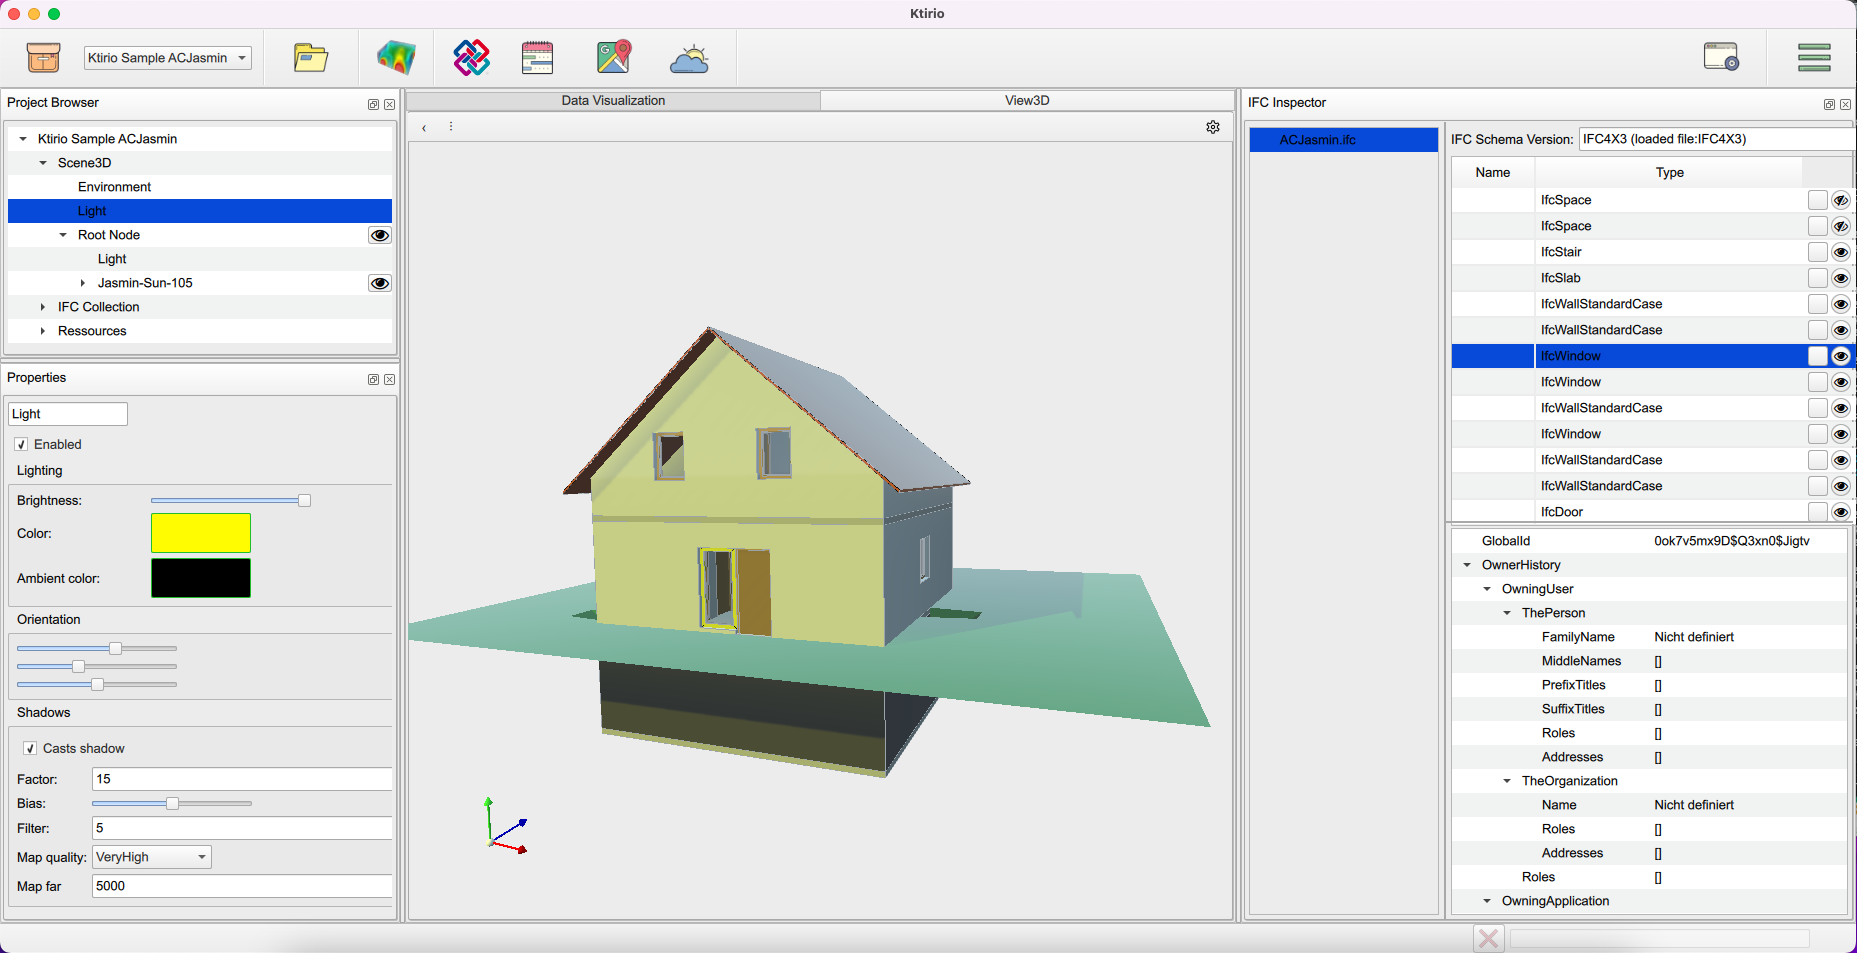The image size is (1857, 953).
Task: Open the Map quality VeryHigh dropdown
Action: coord(152,857)
